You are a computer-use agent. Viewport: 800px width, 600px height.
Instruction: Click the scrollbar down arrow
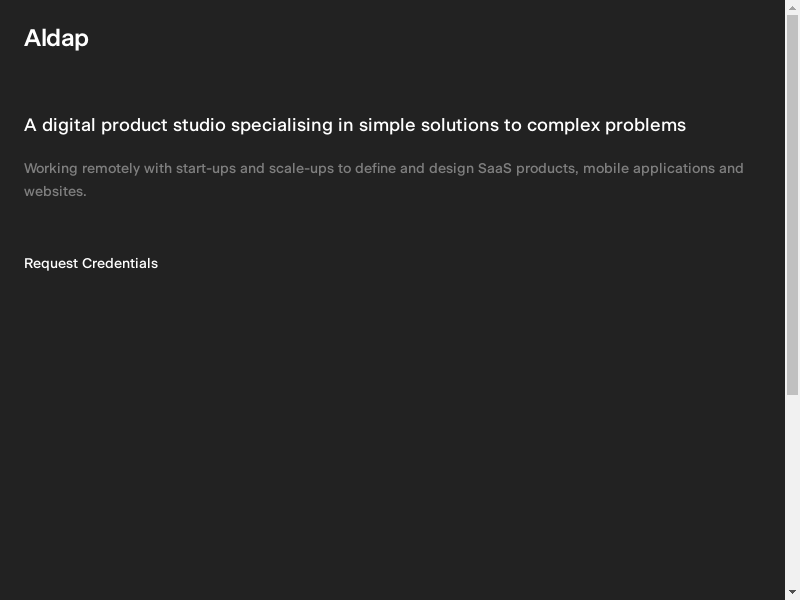point(792,592)
